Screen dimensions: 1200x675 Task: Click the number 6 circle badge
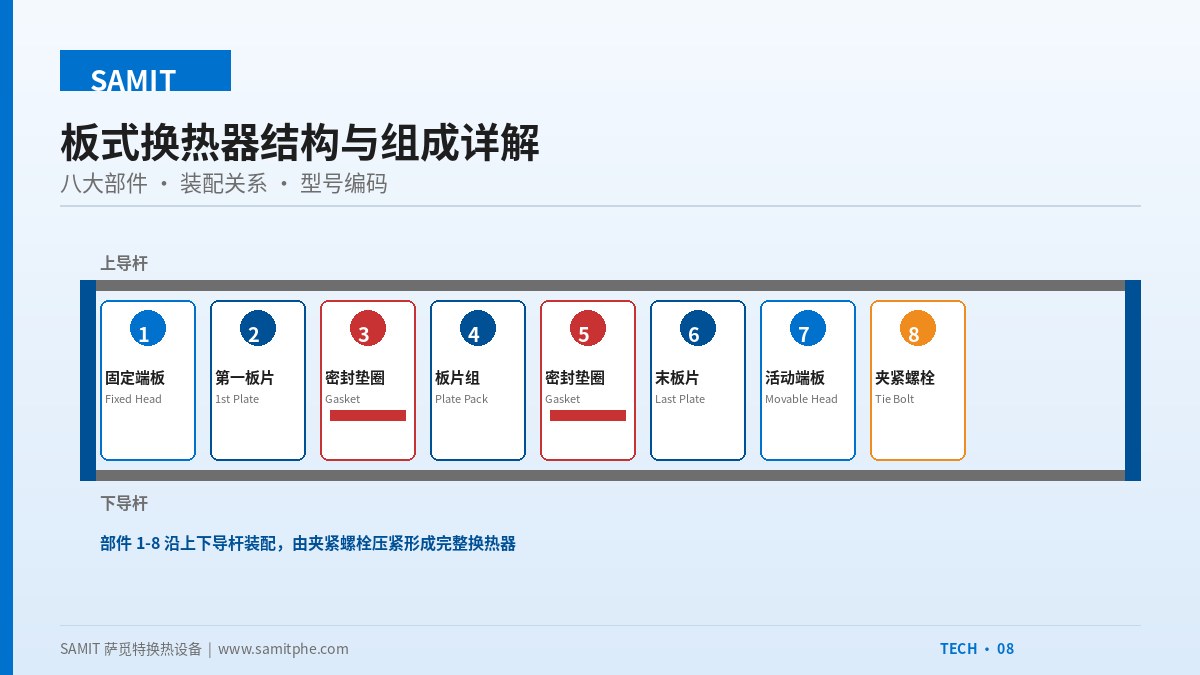coord(698,328)
